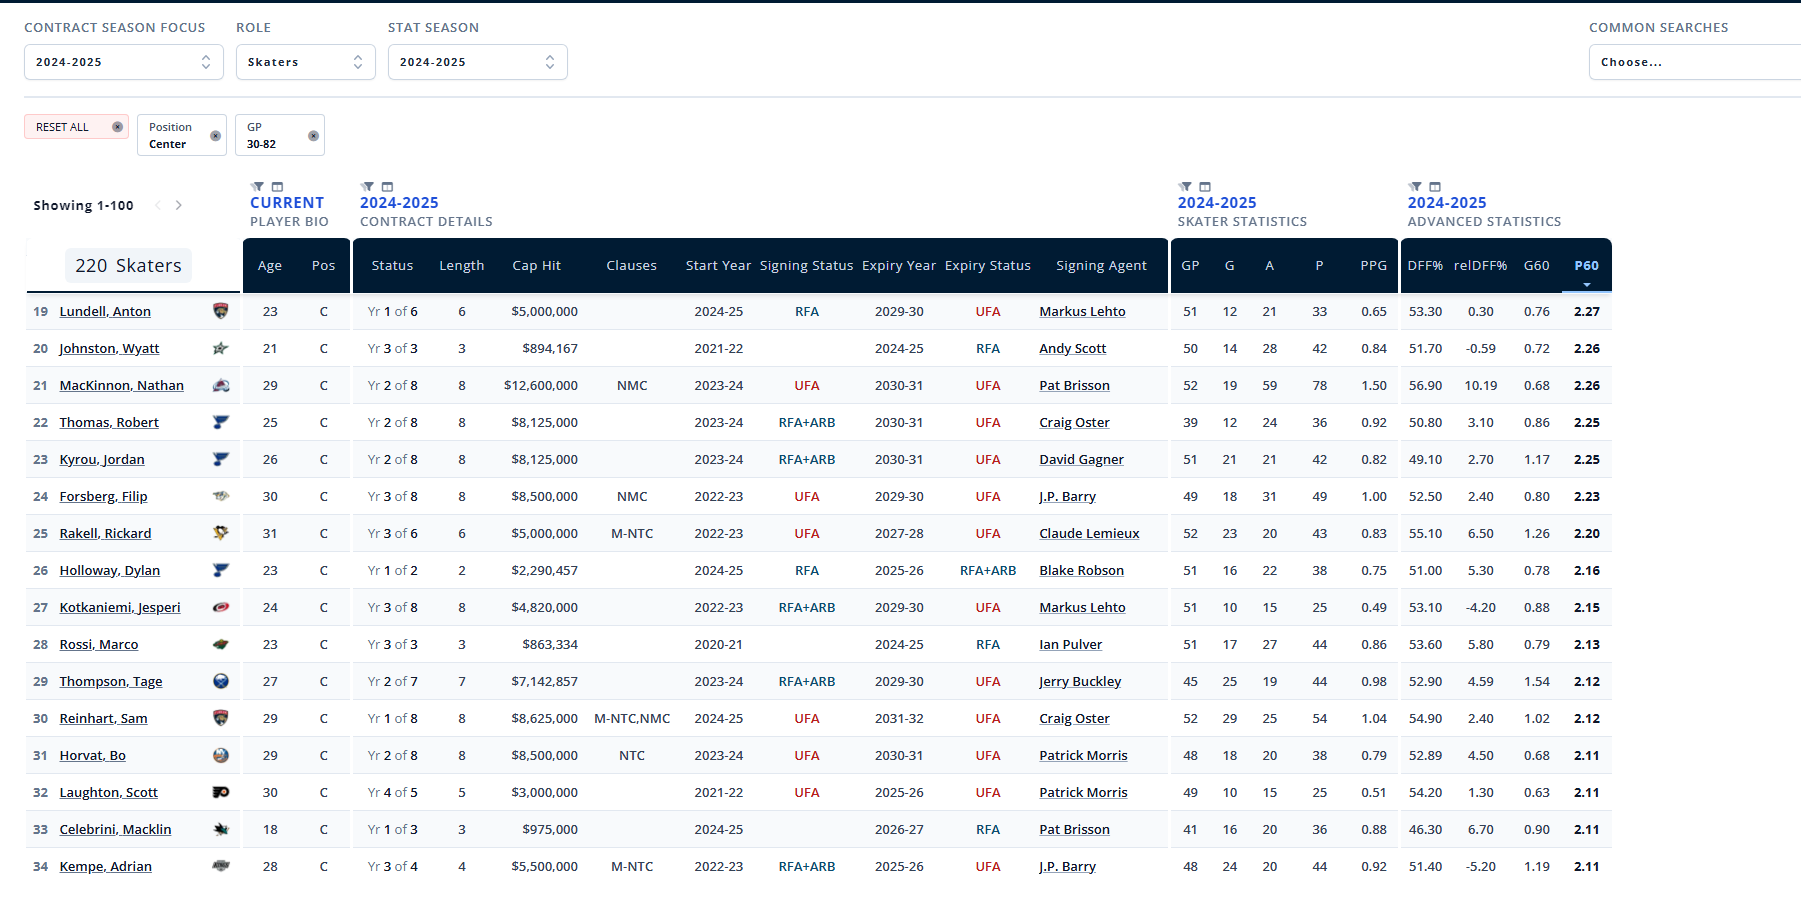Viewport: 1801px width, 907px height.
Task: Sort by PPG column header
Action: pos(1373,266)
